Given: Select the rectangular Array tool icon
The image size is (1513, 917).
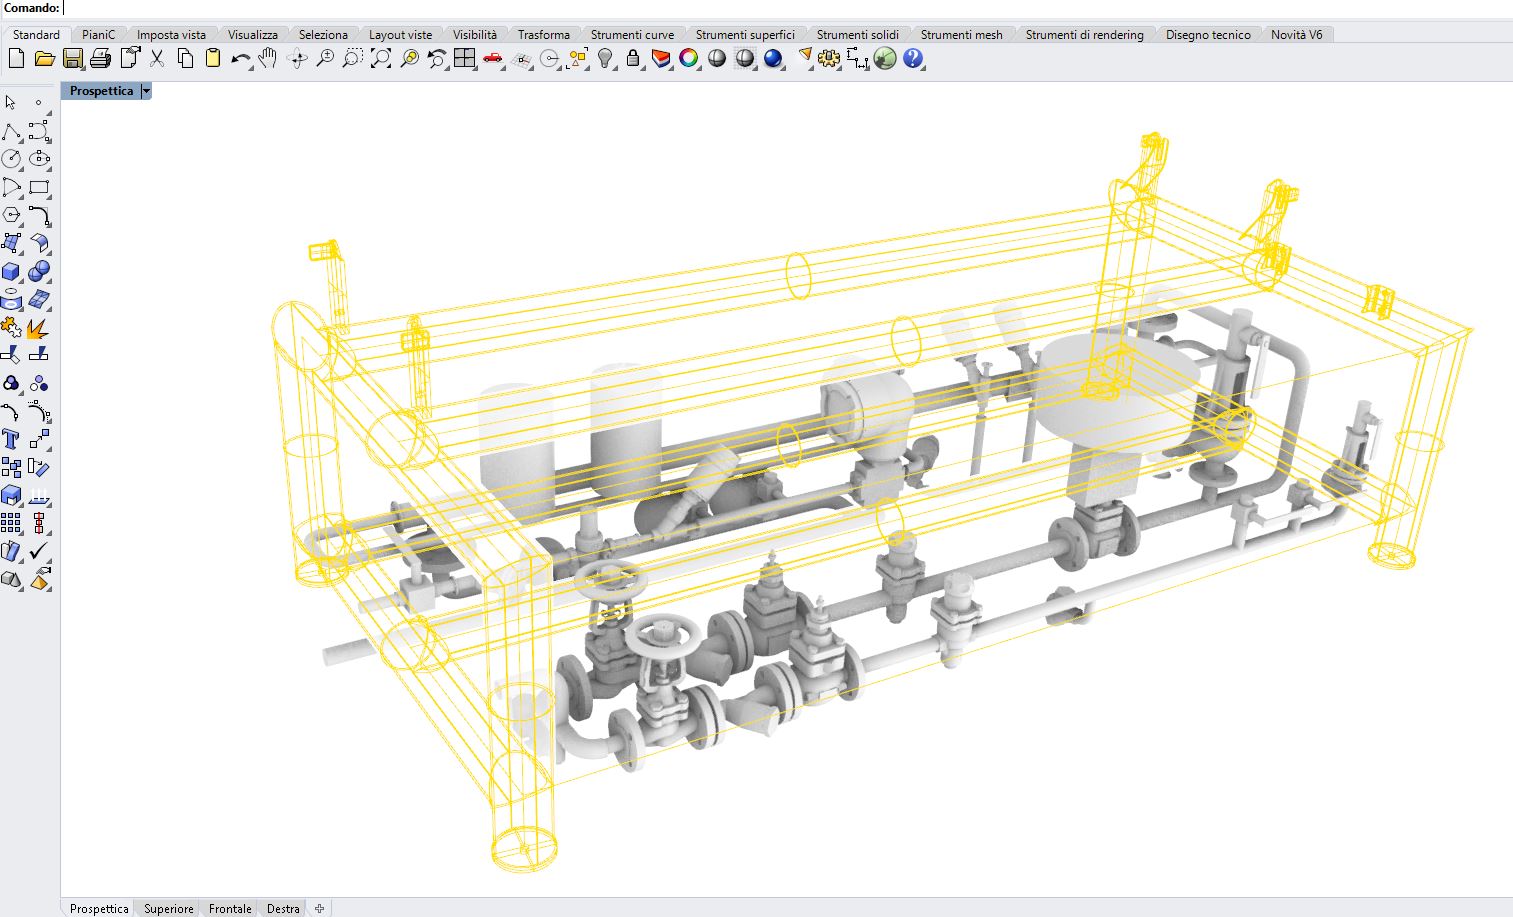Looking at the screenshot, I should click(x=11, y=523).
